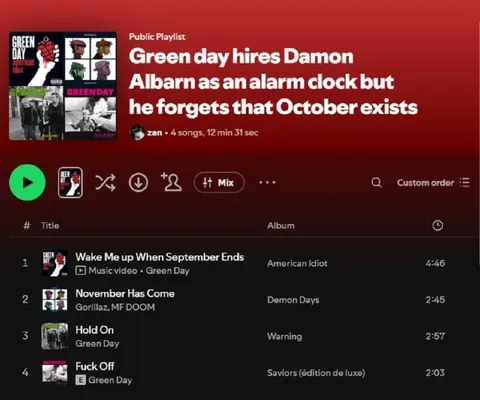Click the Music video icon on track 1
Viewport: 480px width, 400px height.
coord(80,270)
